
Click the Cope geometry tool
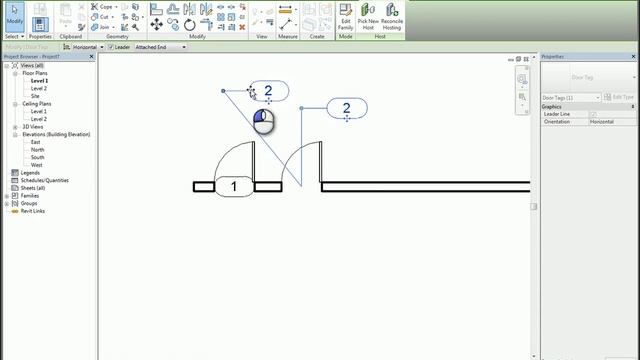pos(102,7)
